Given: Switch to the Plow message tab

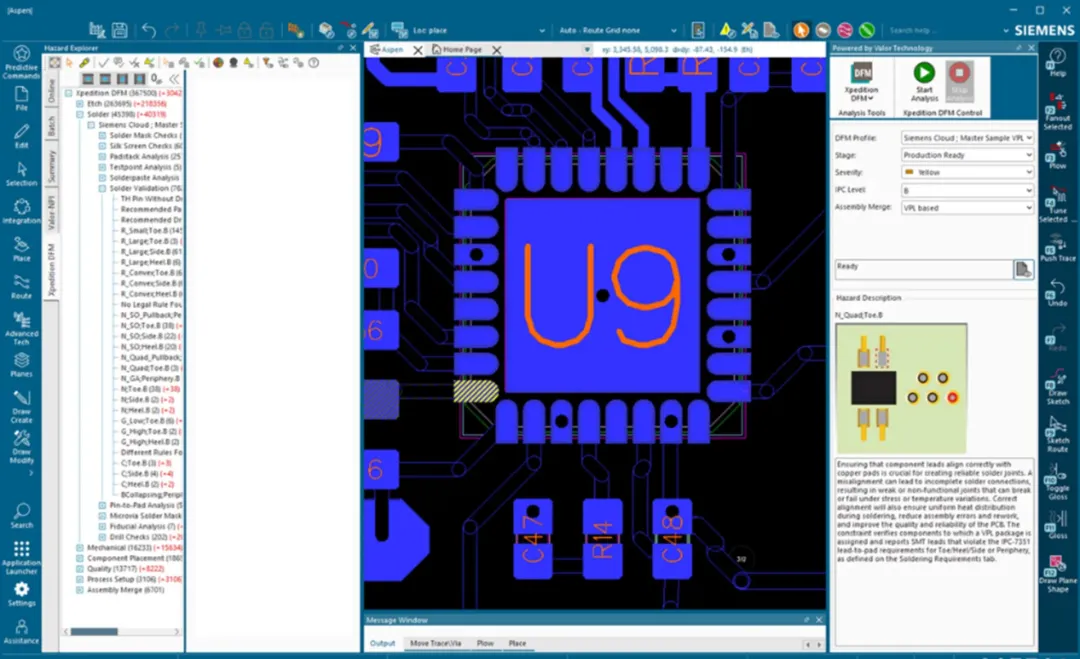Looking at the screenshot, I should [x=486, y=643].
